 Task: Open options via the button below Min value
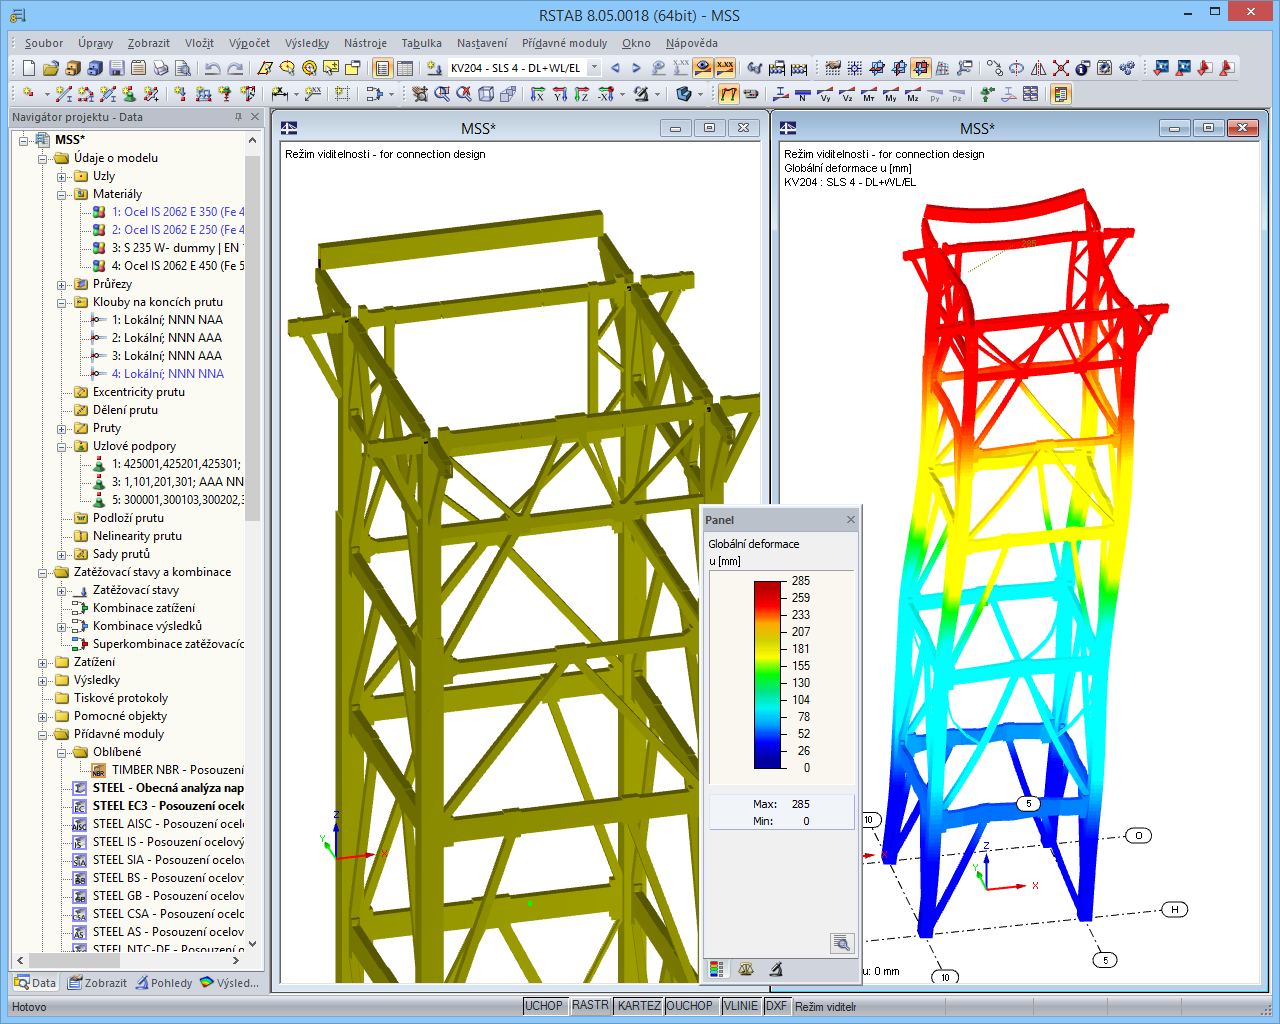coord(842,942)
